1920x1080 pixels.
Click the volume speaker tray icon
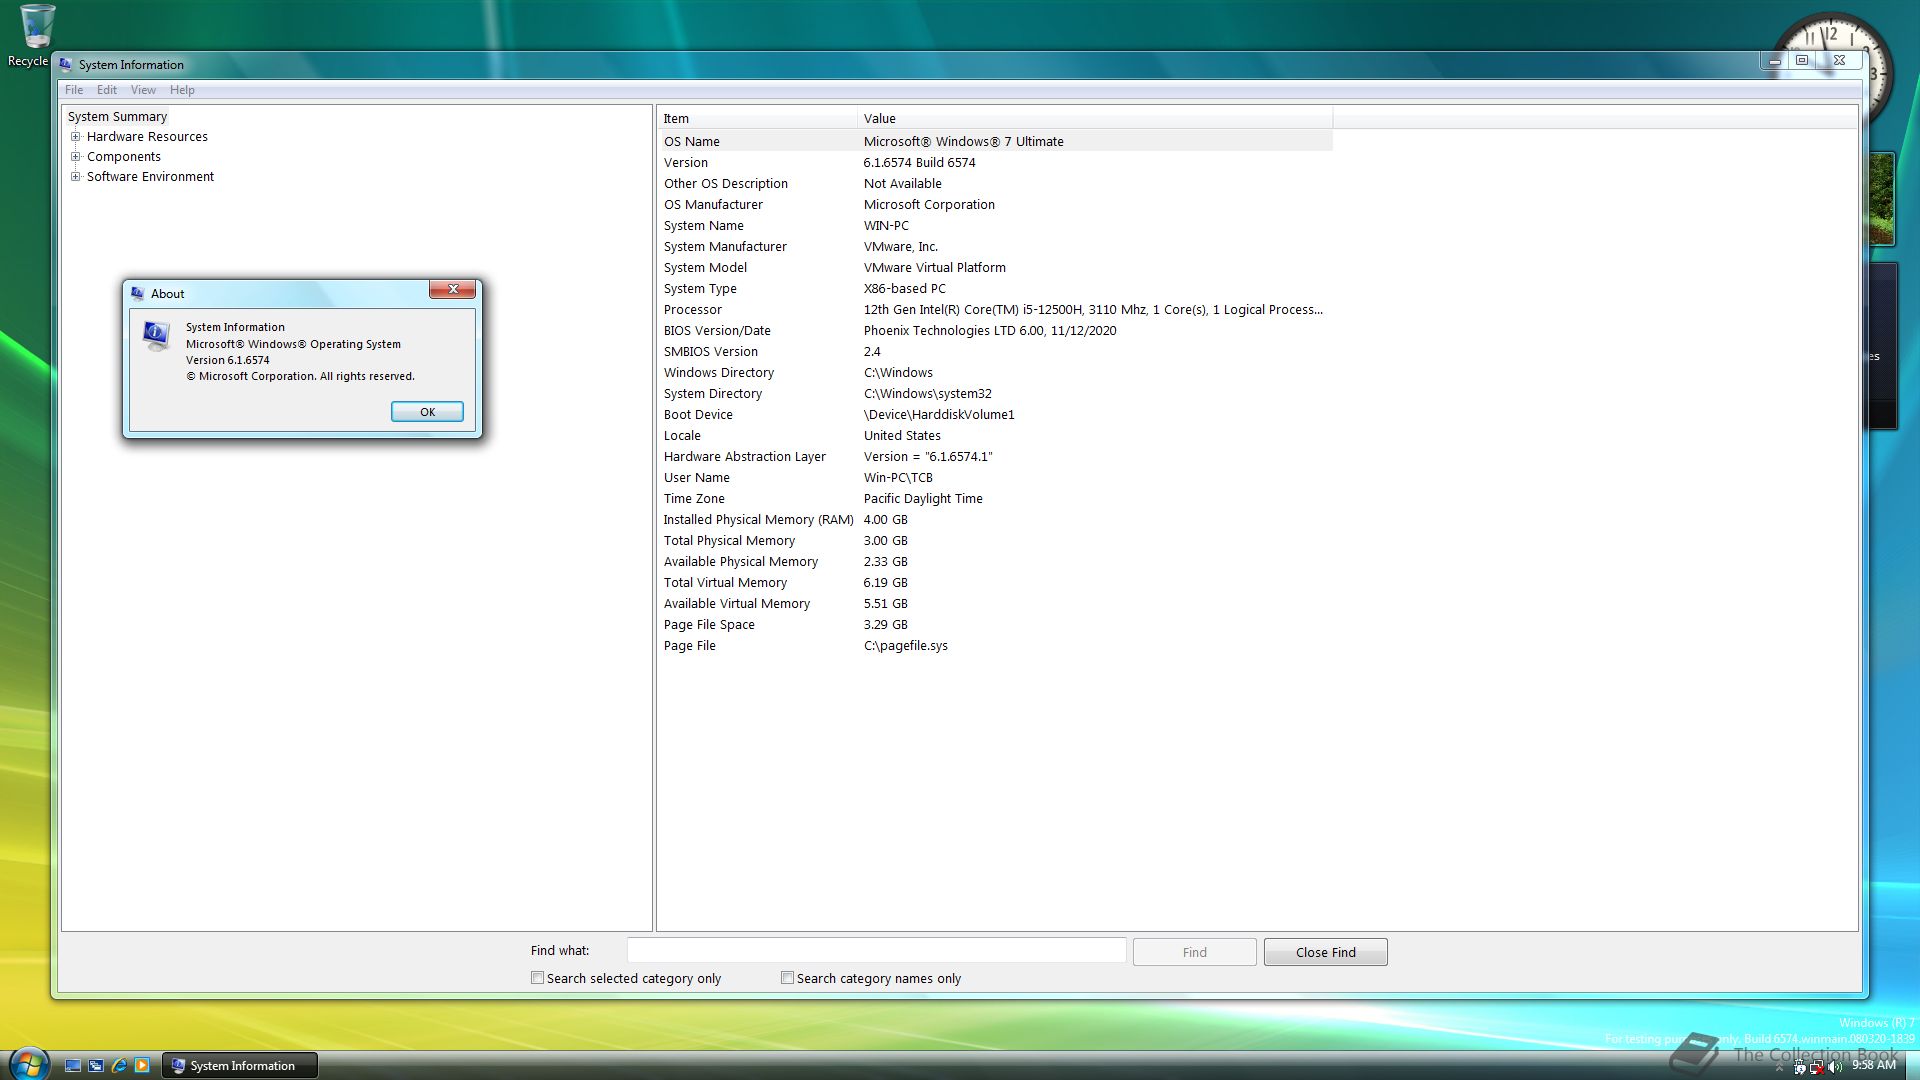tap(1835, 1067)
